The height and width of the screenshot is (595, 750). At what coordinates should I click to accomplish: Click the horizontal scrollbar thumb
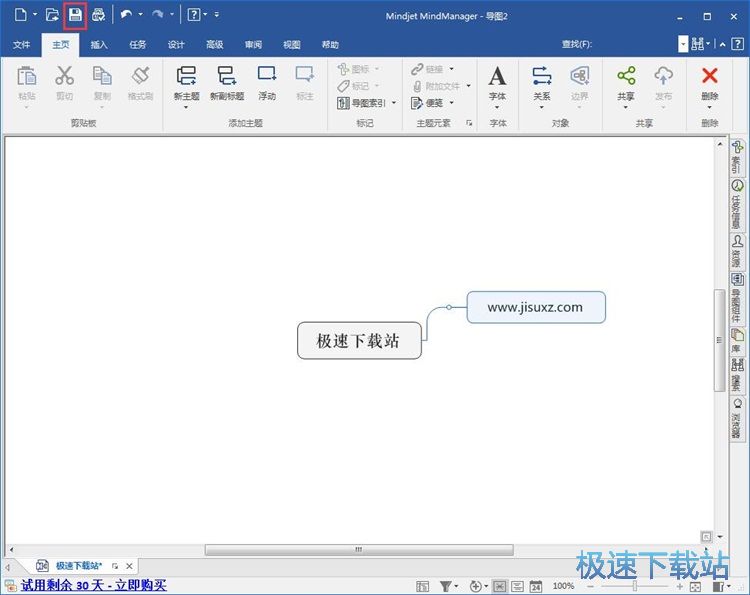[x=359, y=550]
